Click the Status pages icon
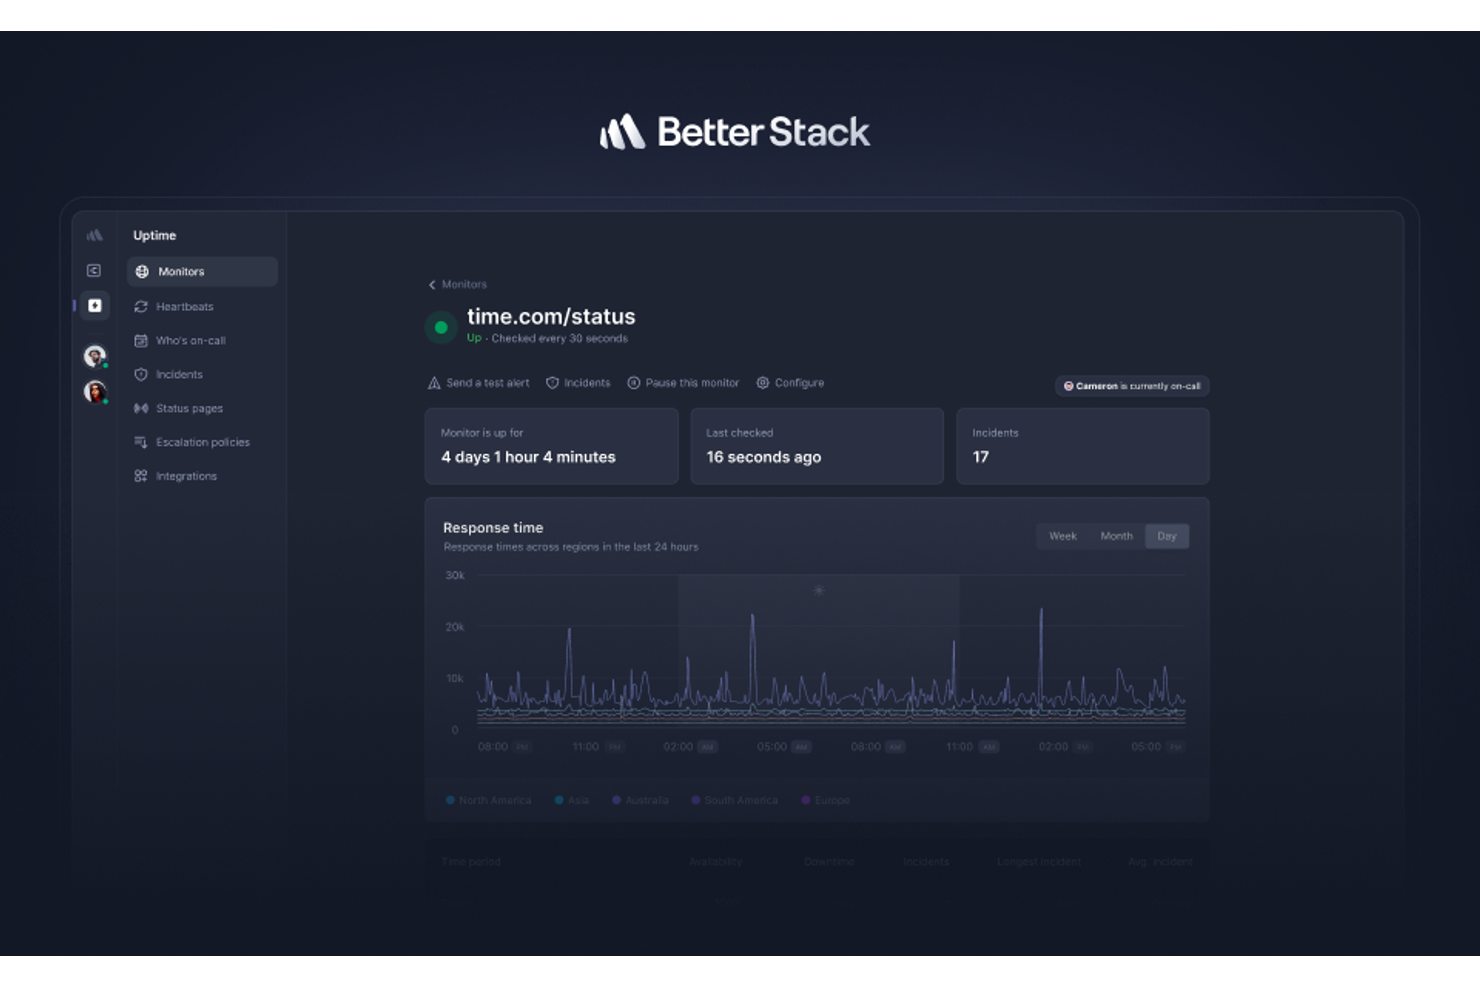1480x987 pixels. [x=141, y=408]
